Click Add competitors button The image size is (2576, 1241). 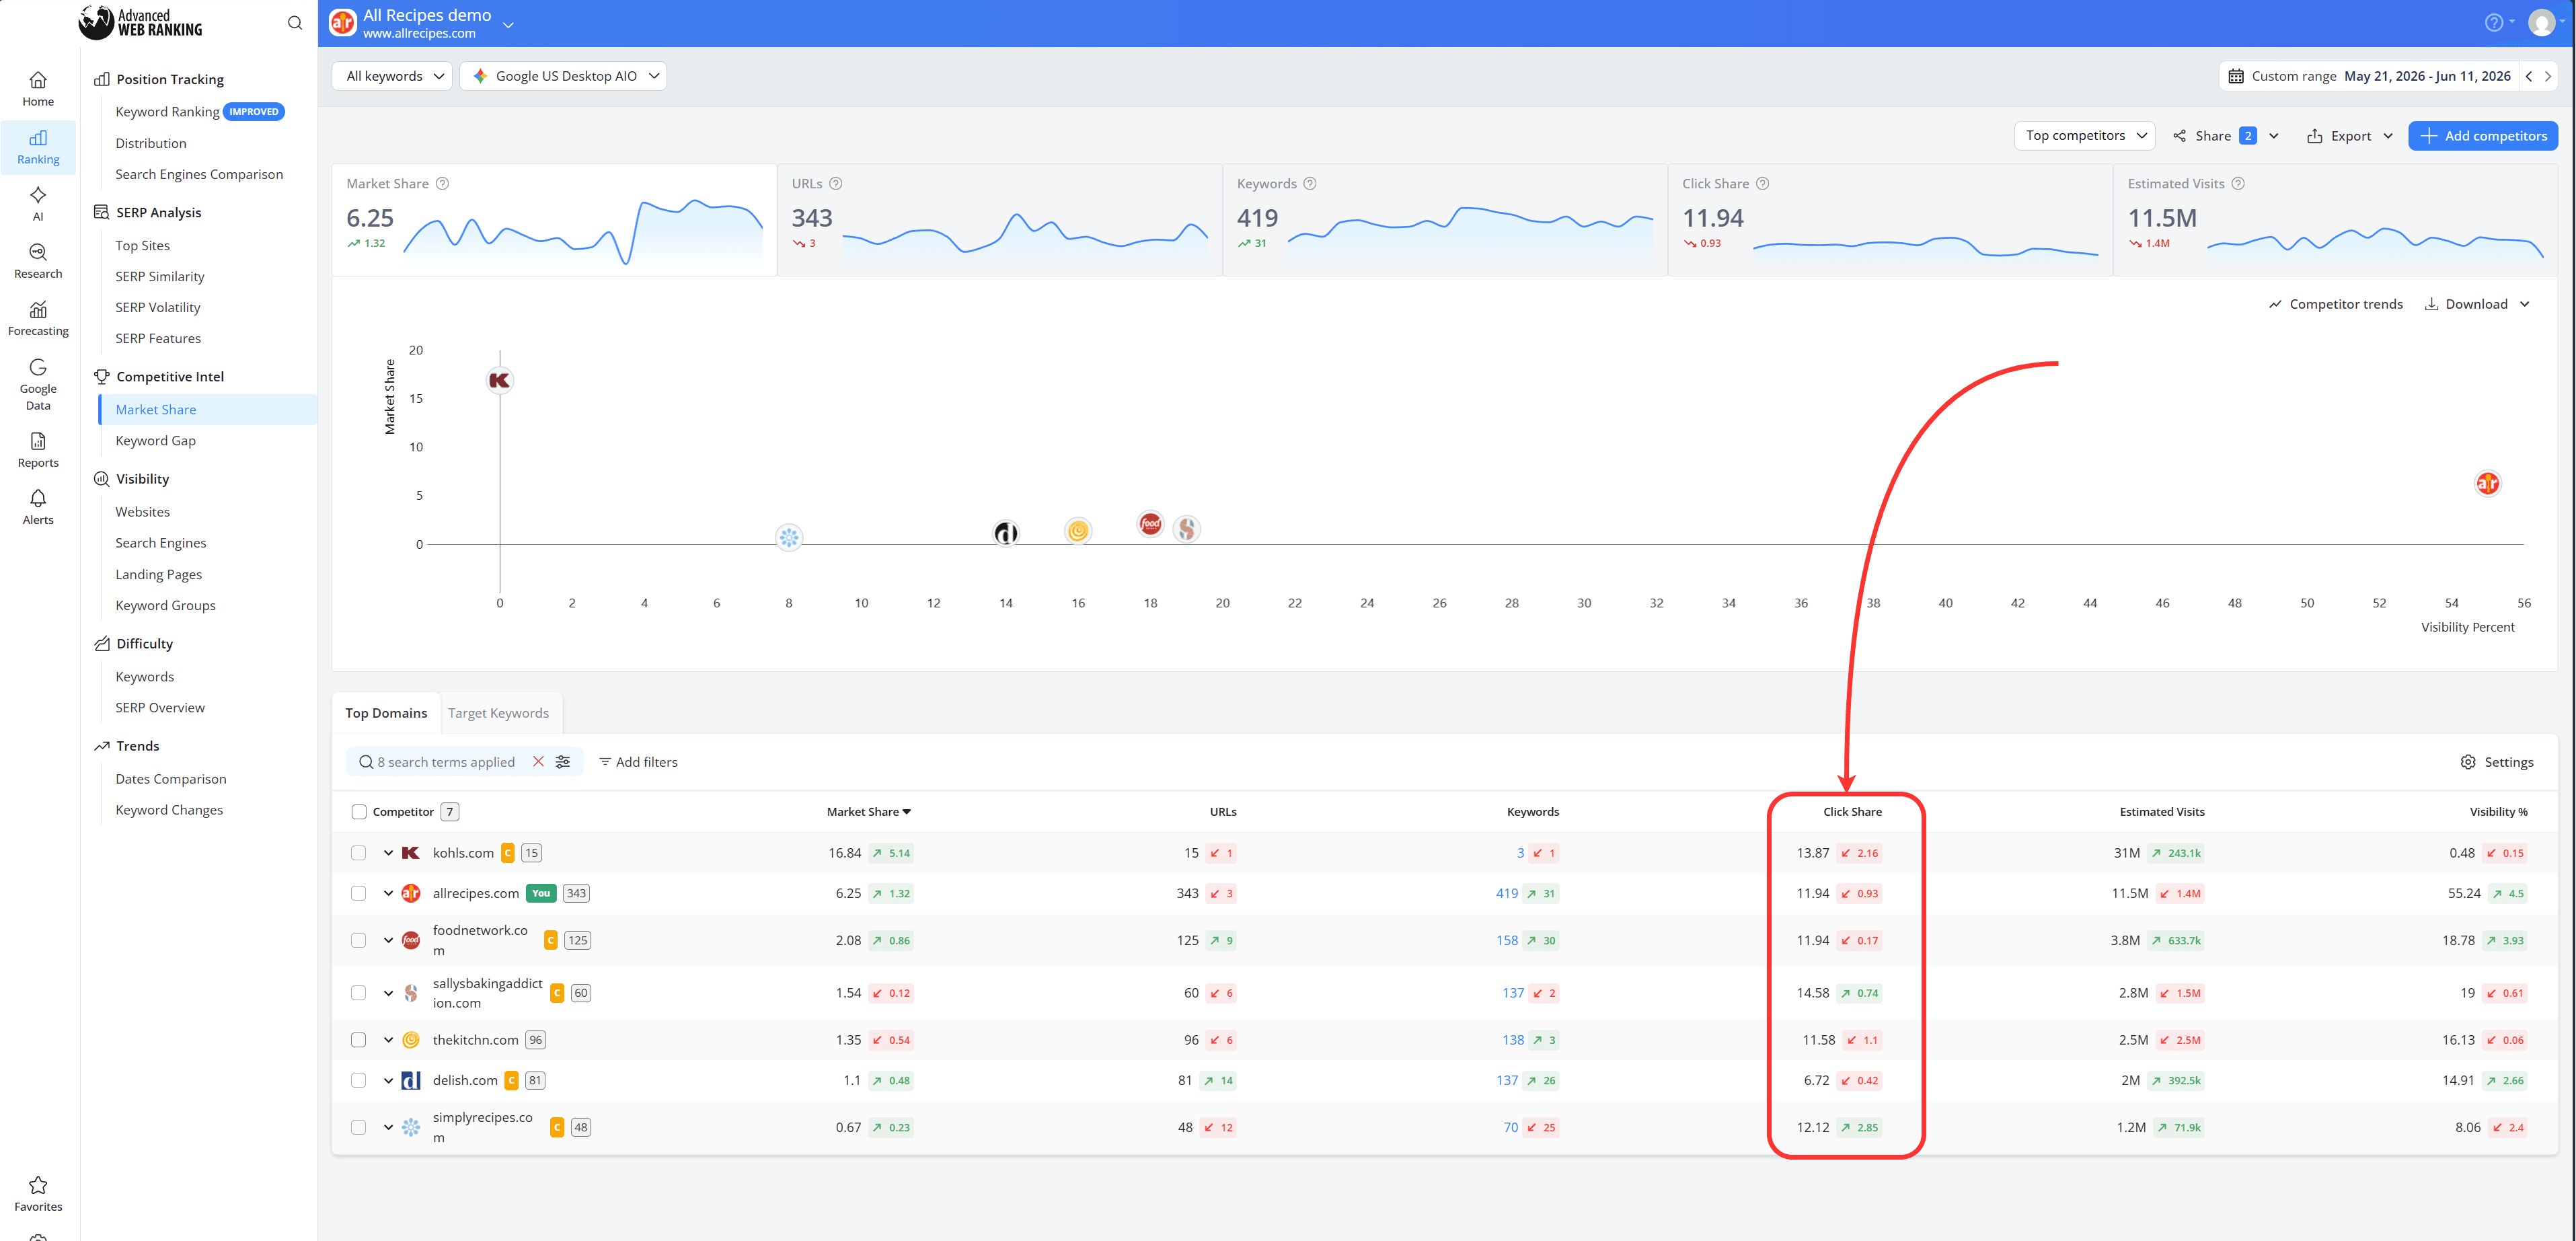(2482, 136)
